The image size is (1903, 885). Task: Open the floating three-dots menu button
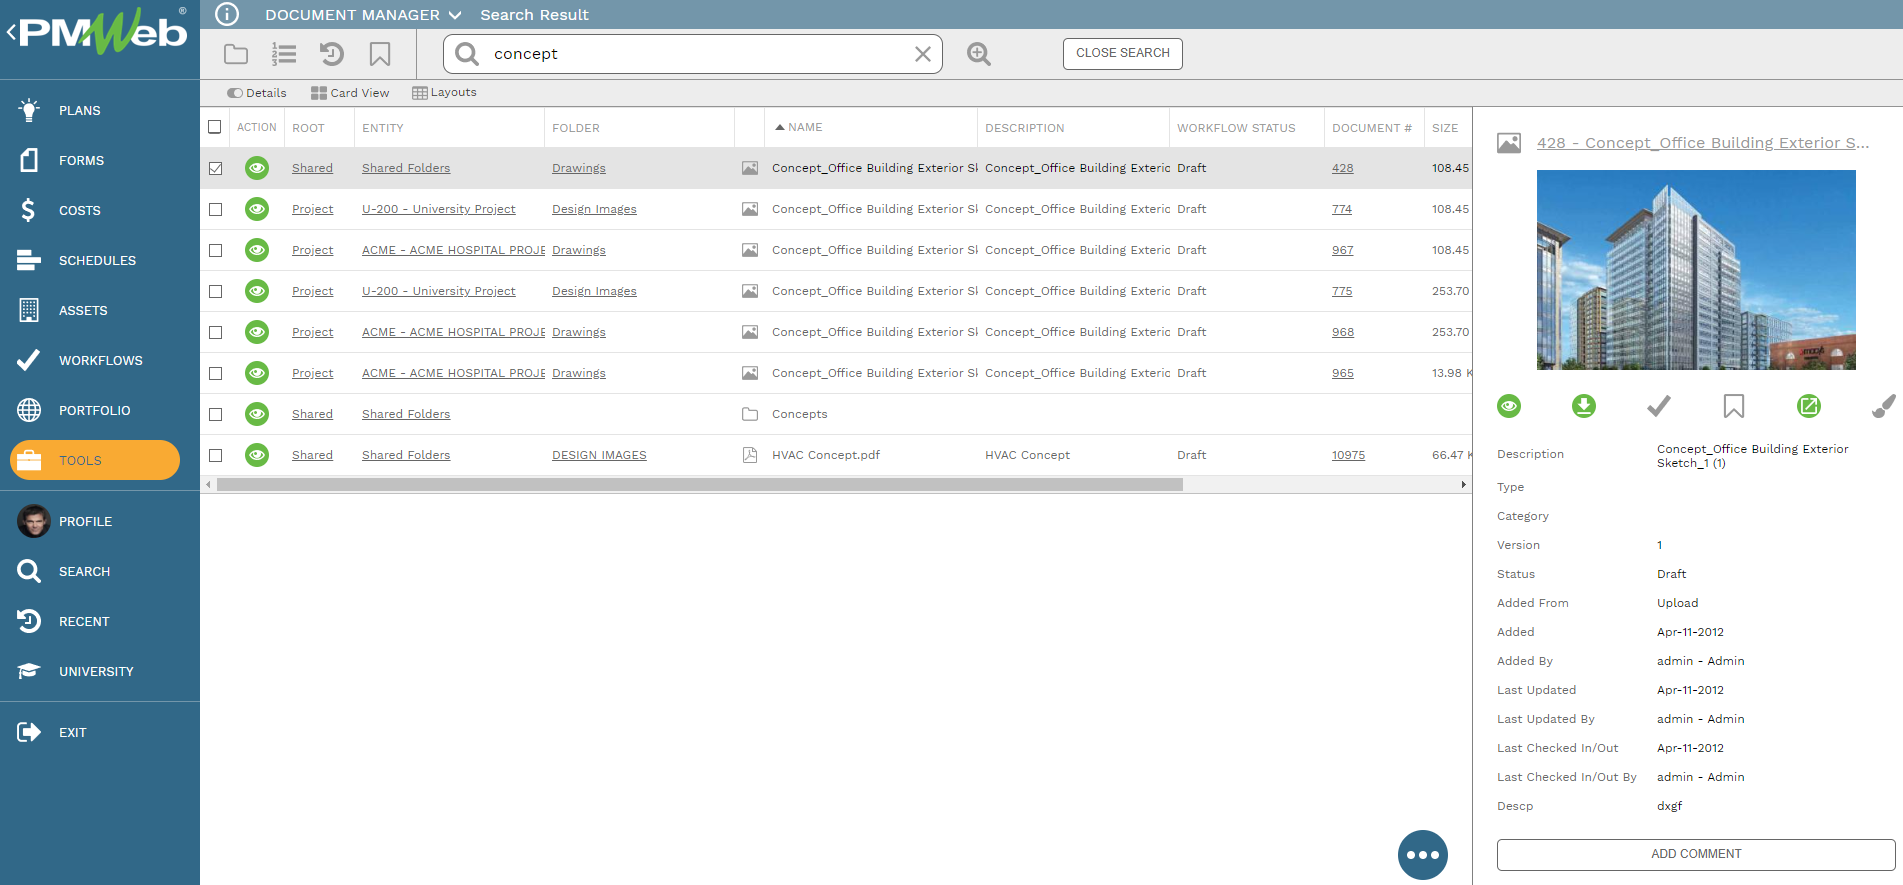pyautogui.click(x=1422, y=855)
